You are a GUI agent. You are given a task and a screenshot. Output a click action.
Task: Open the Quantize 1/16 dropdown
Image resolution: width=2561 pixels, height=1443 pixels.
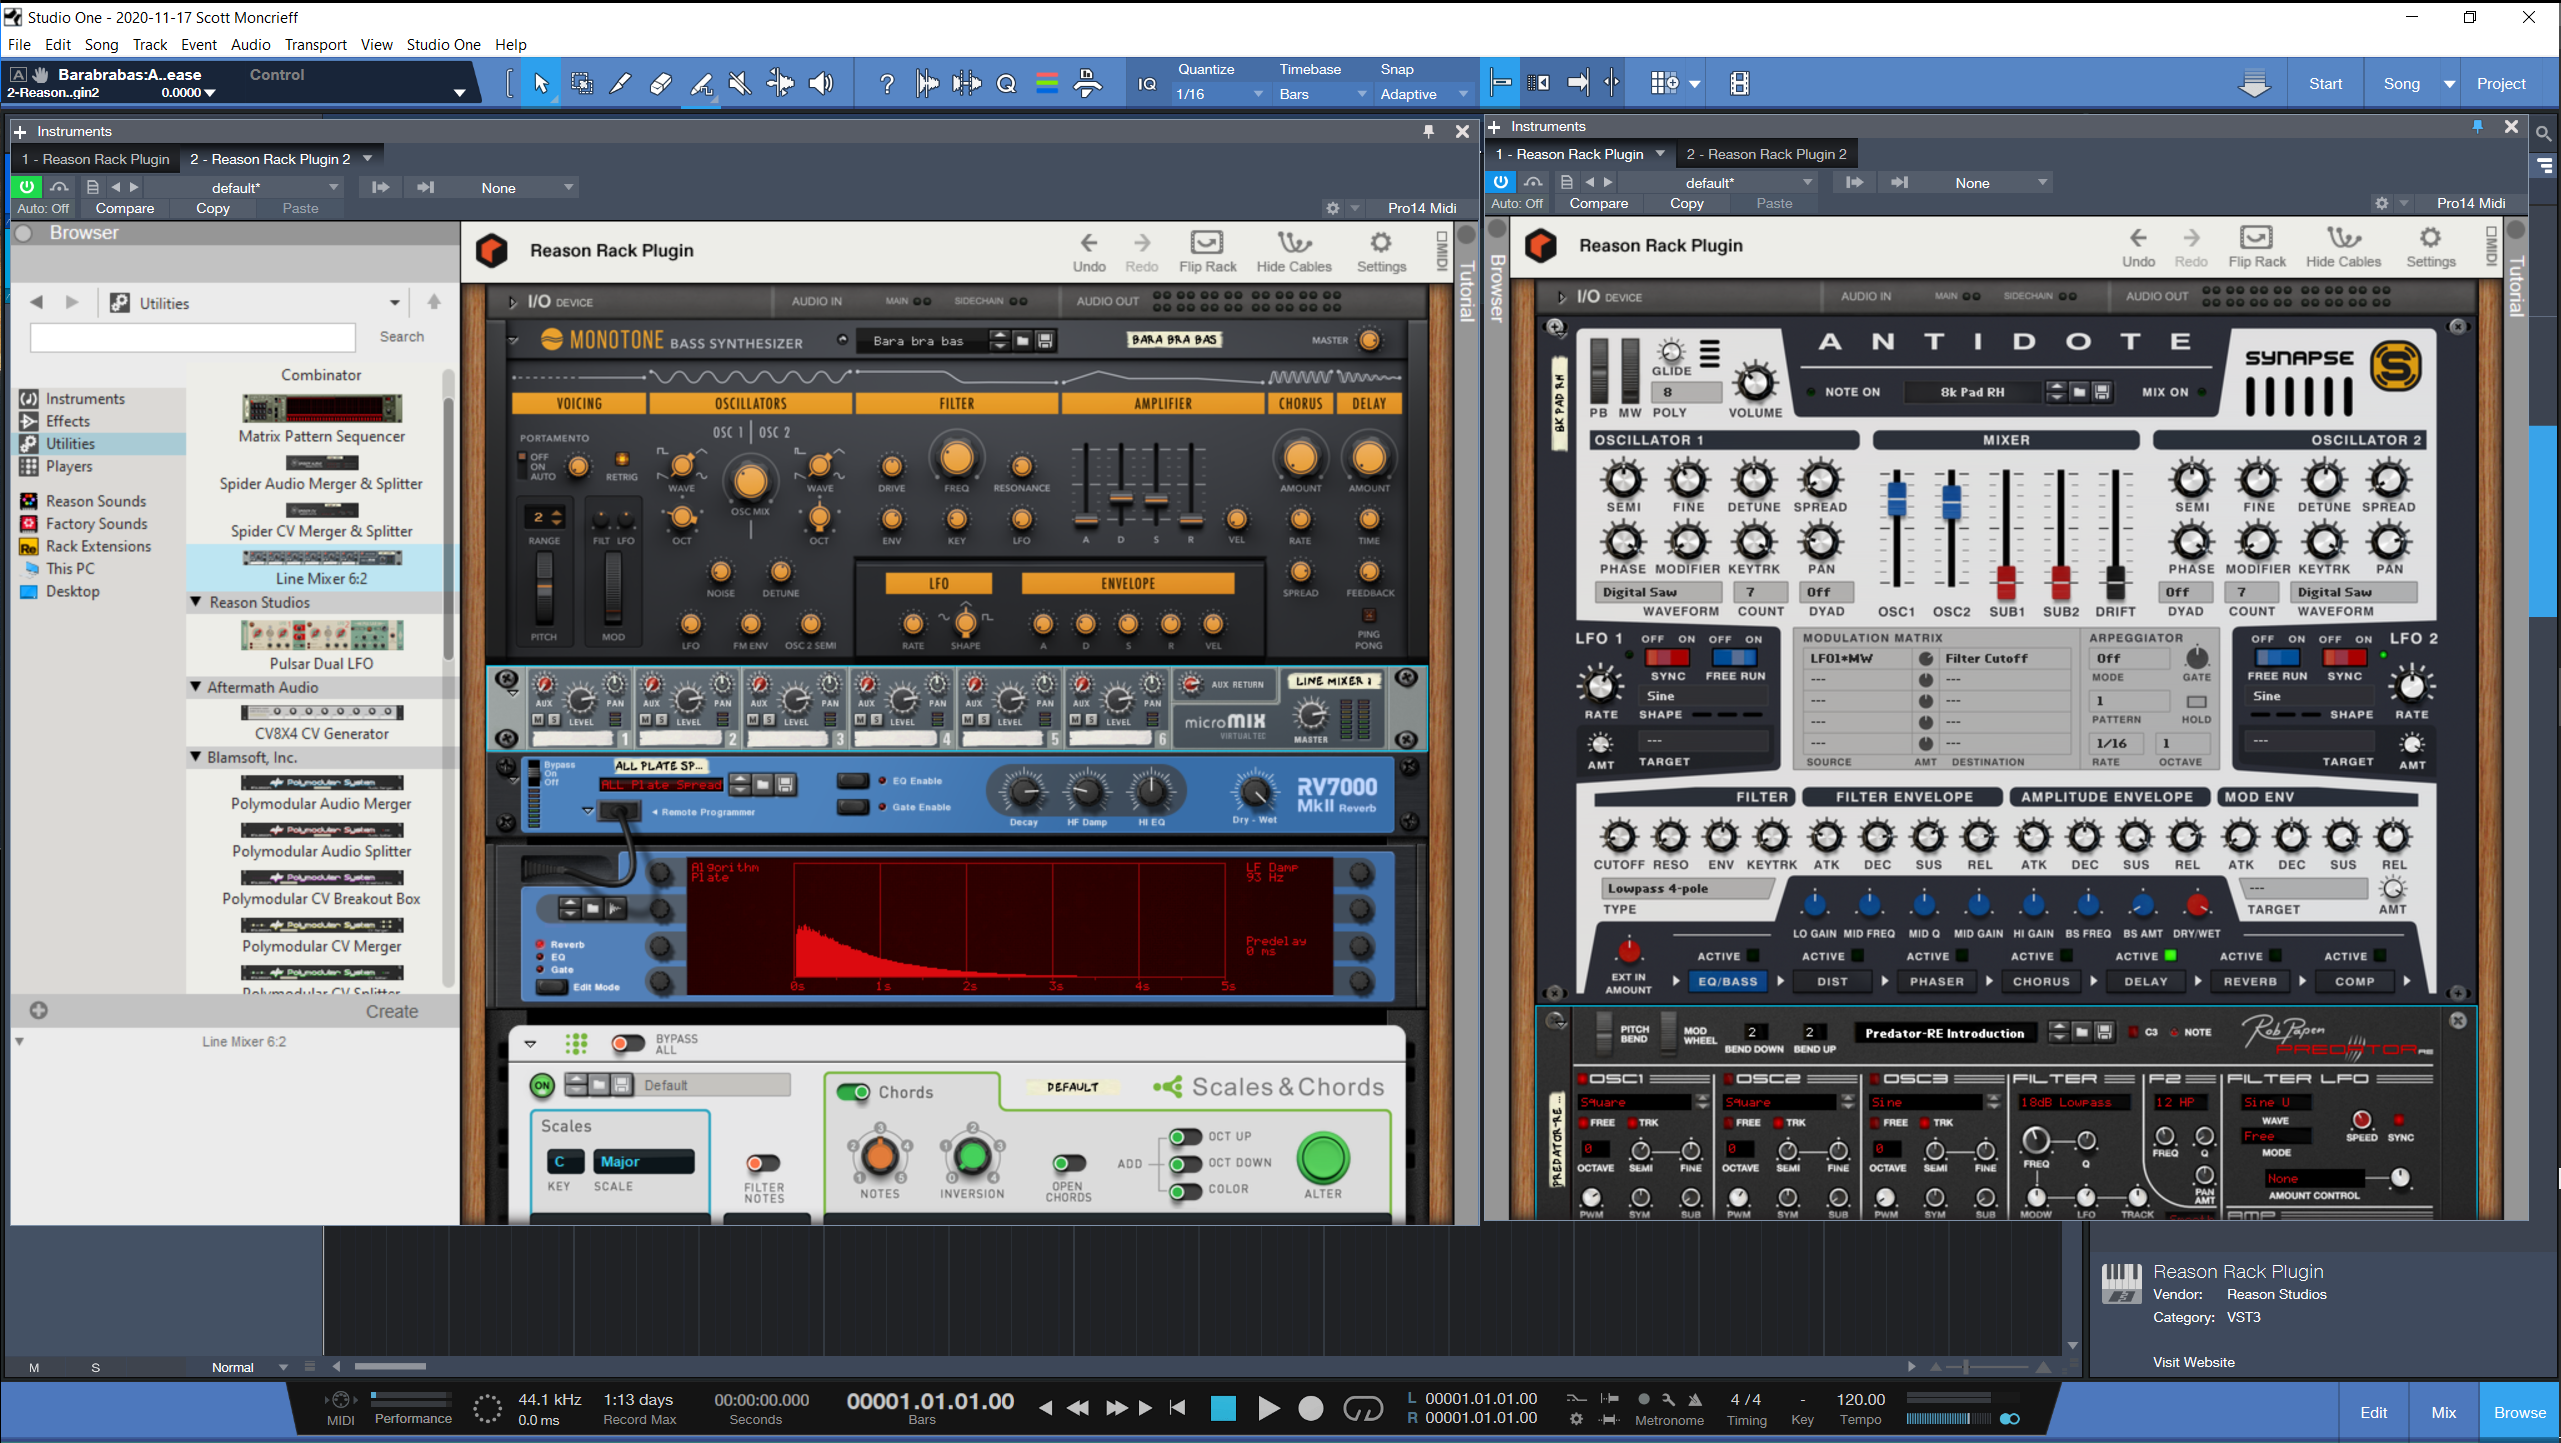point(1220,94)
